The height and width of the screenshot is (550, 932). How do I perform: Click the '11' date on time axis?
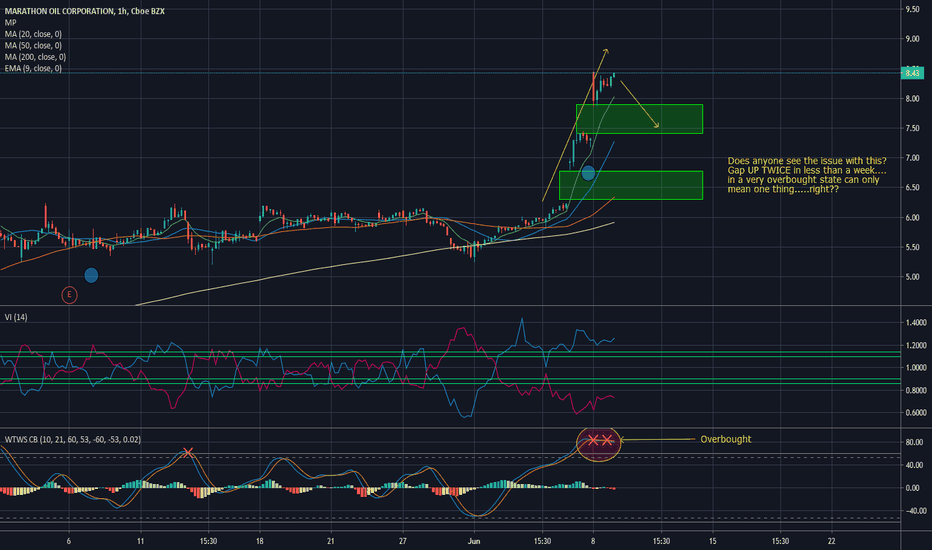[140, 541]
